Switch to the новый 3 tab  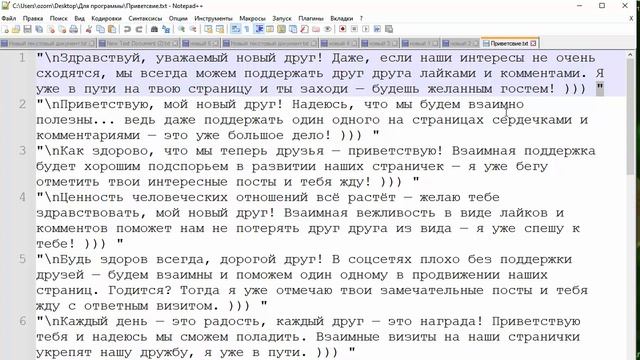click(380, 43)
